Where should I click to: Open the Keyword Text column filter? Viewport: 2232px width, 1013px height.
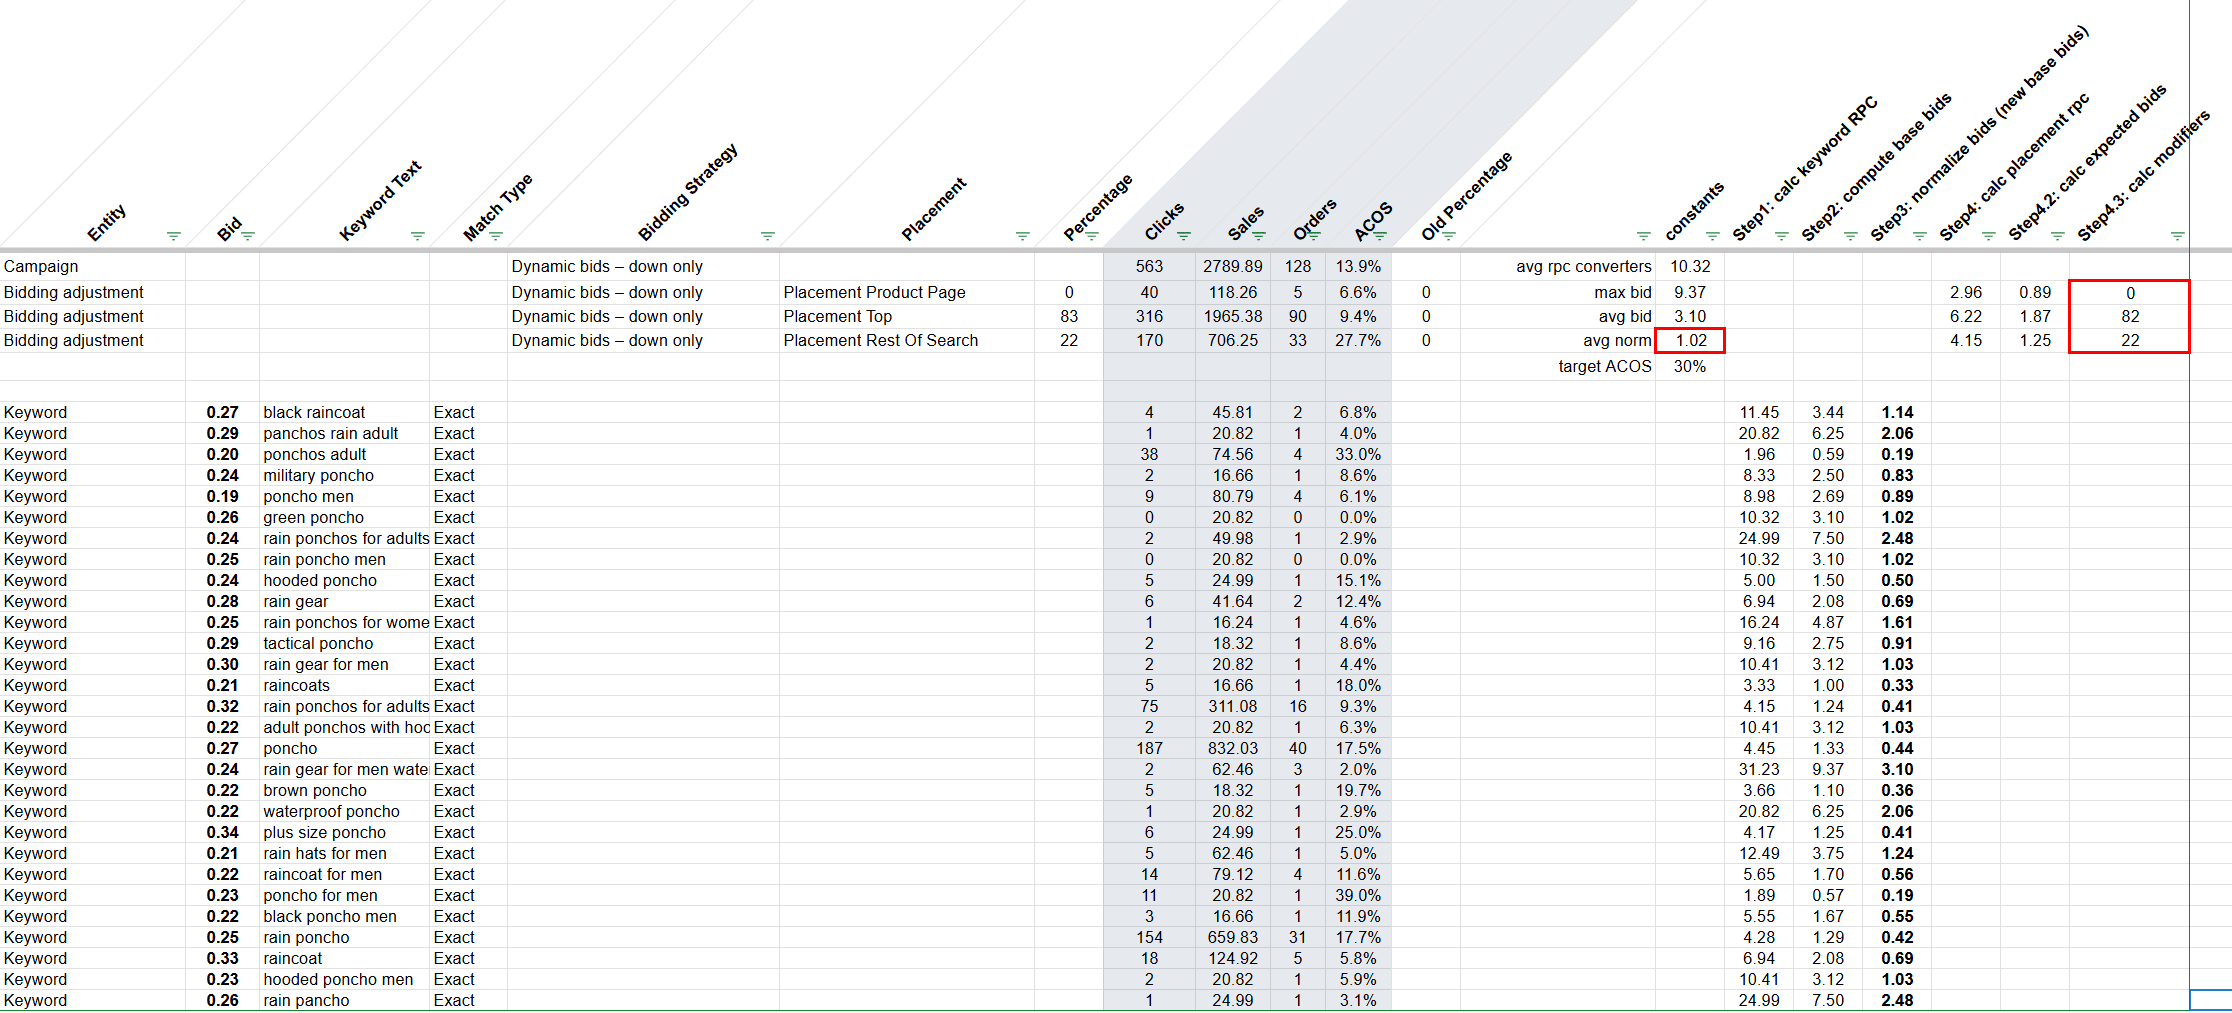(x=417, y=236)
